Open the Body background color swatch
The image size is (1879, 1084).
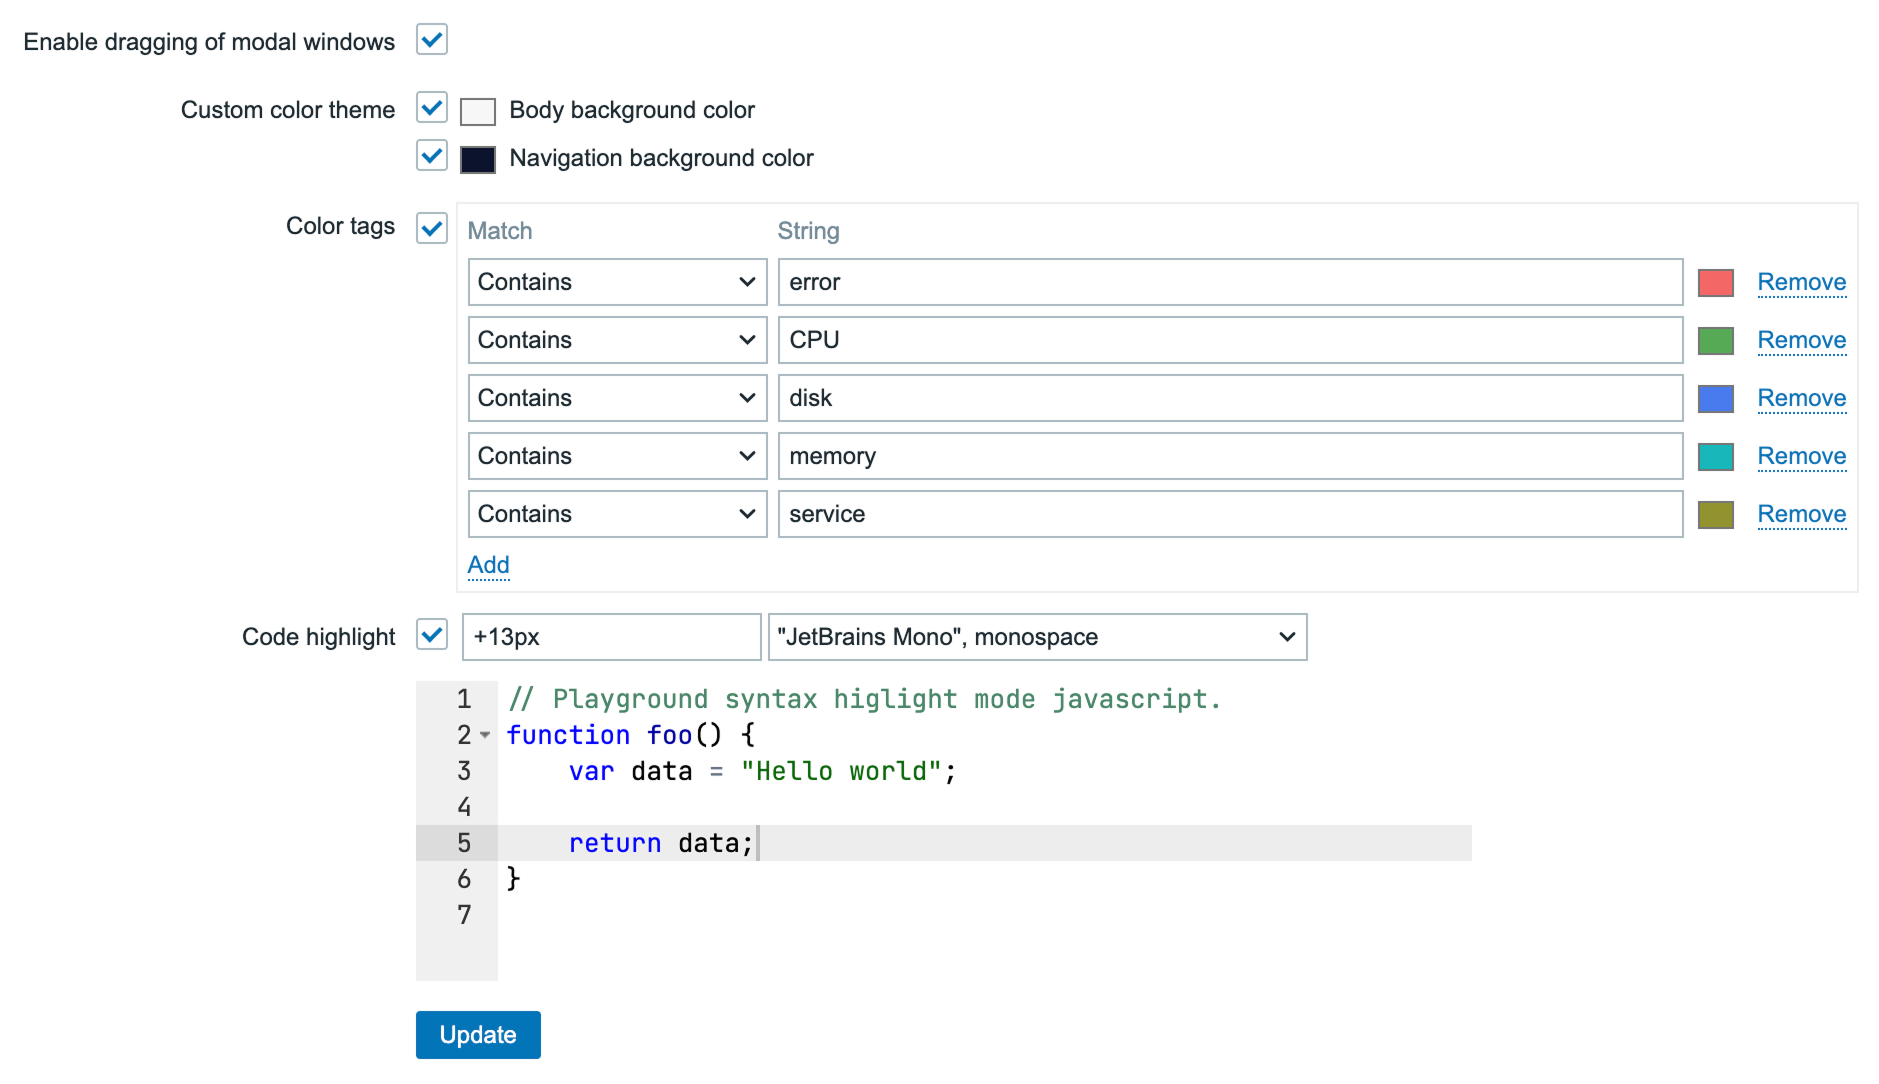[x=478, y=111]
